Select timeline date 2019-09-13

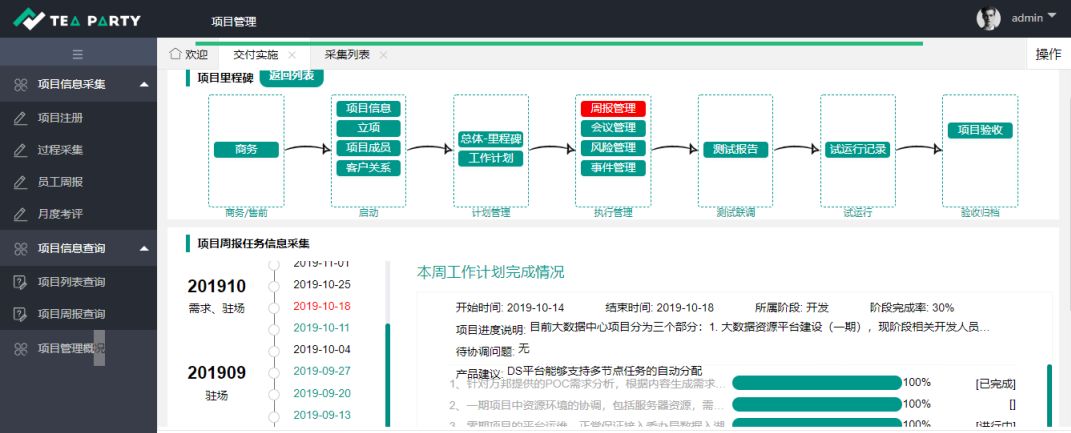click(x=322, y=415)
